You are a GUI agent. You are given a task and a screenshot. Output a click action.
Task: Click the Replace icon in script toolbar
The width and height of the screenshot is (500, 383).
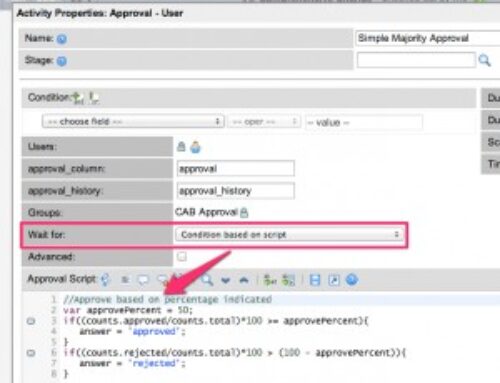pyautogui.click(x=270, y=280)
